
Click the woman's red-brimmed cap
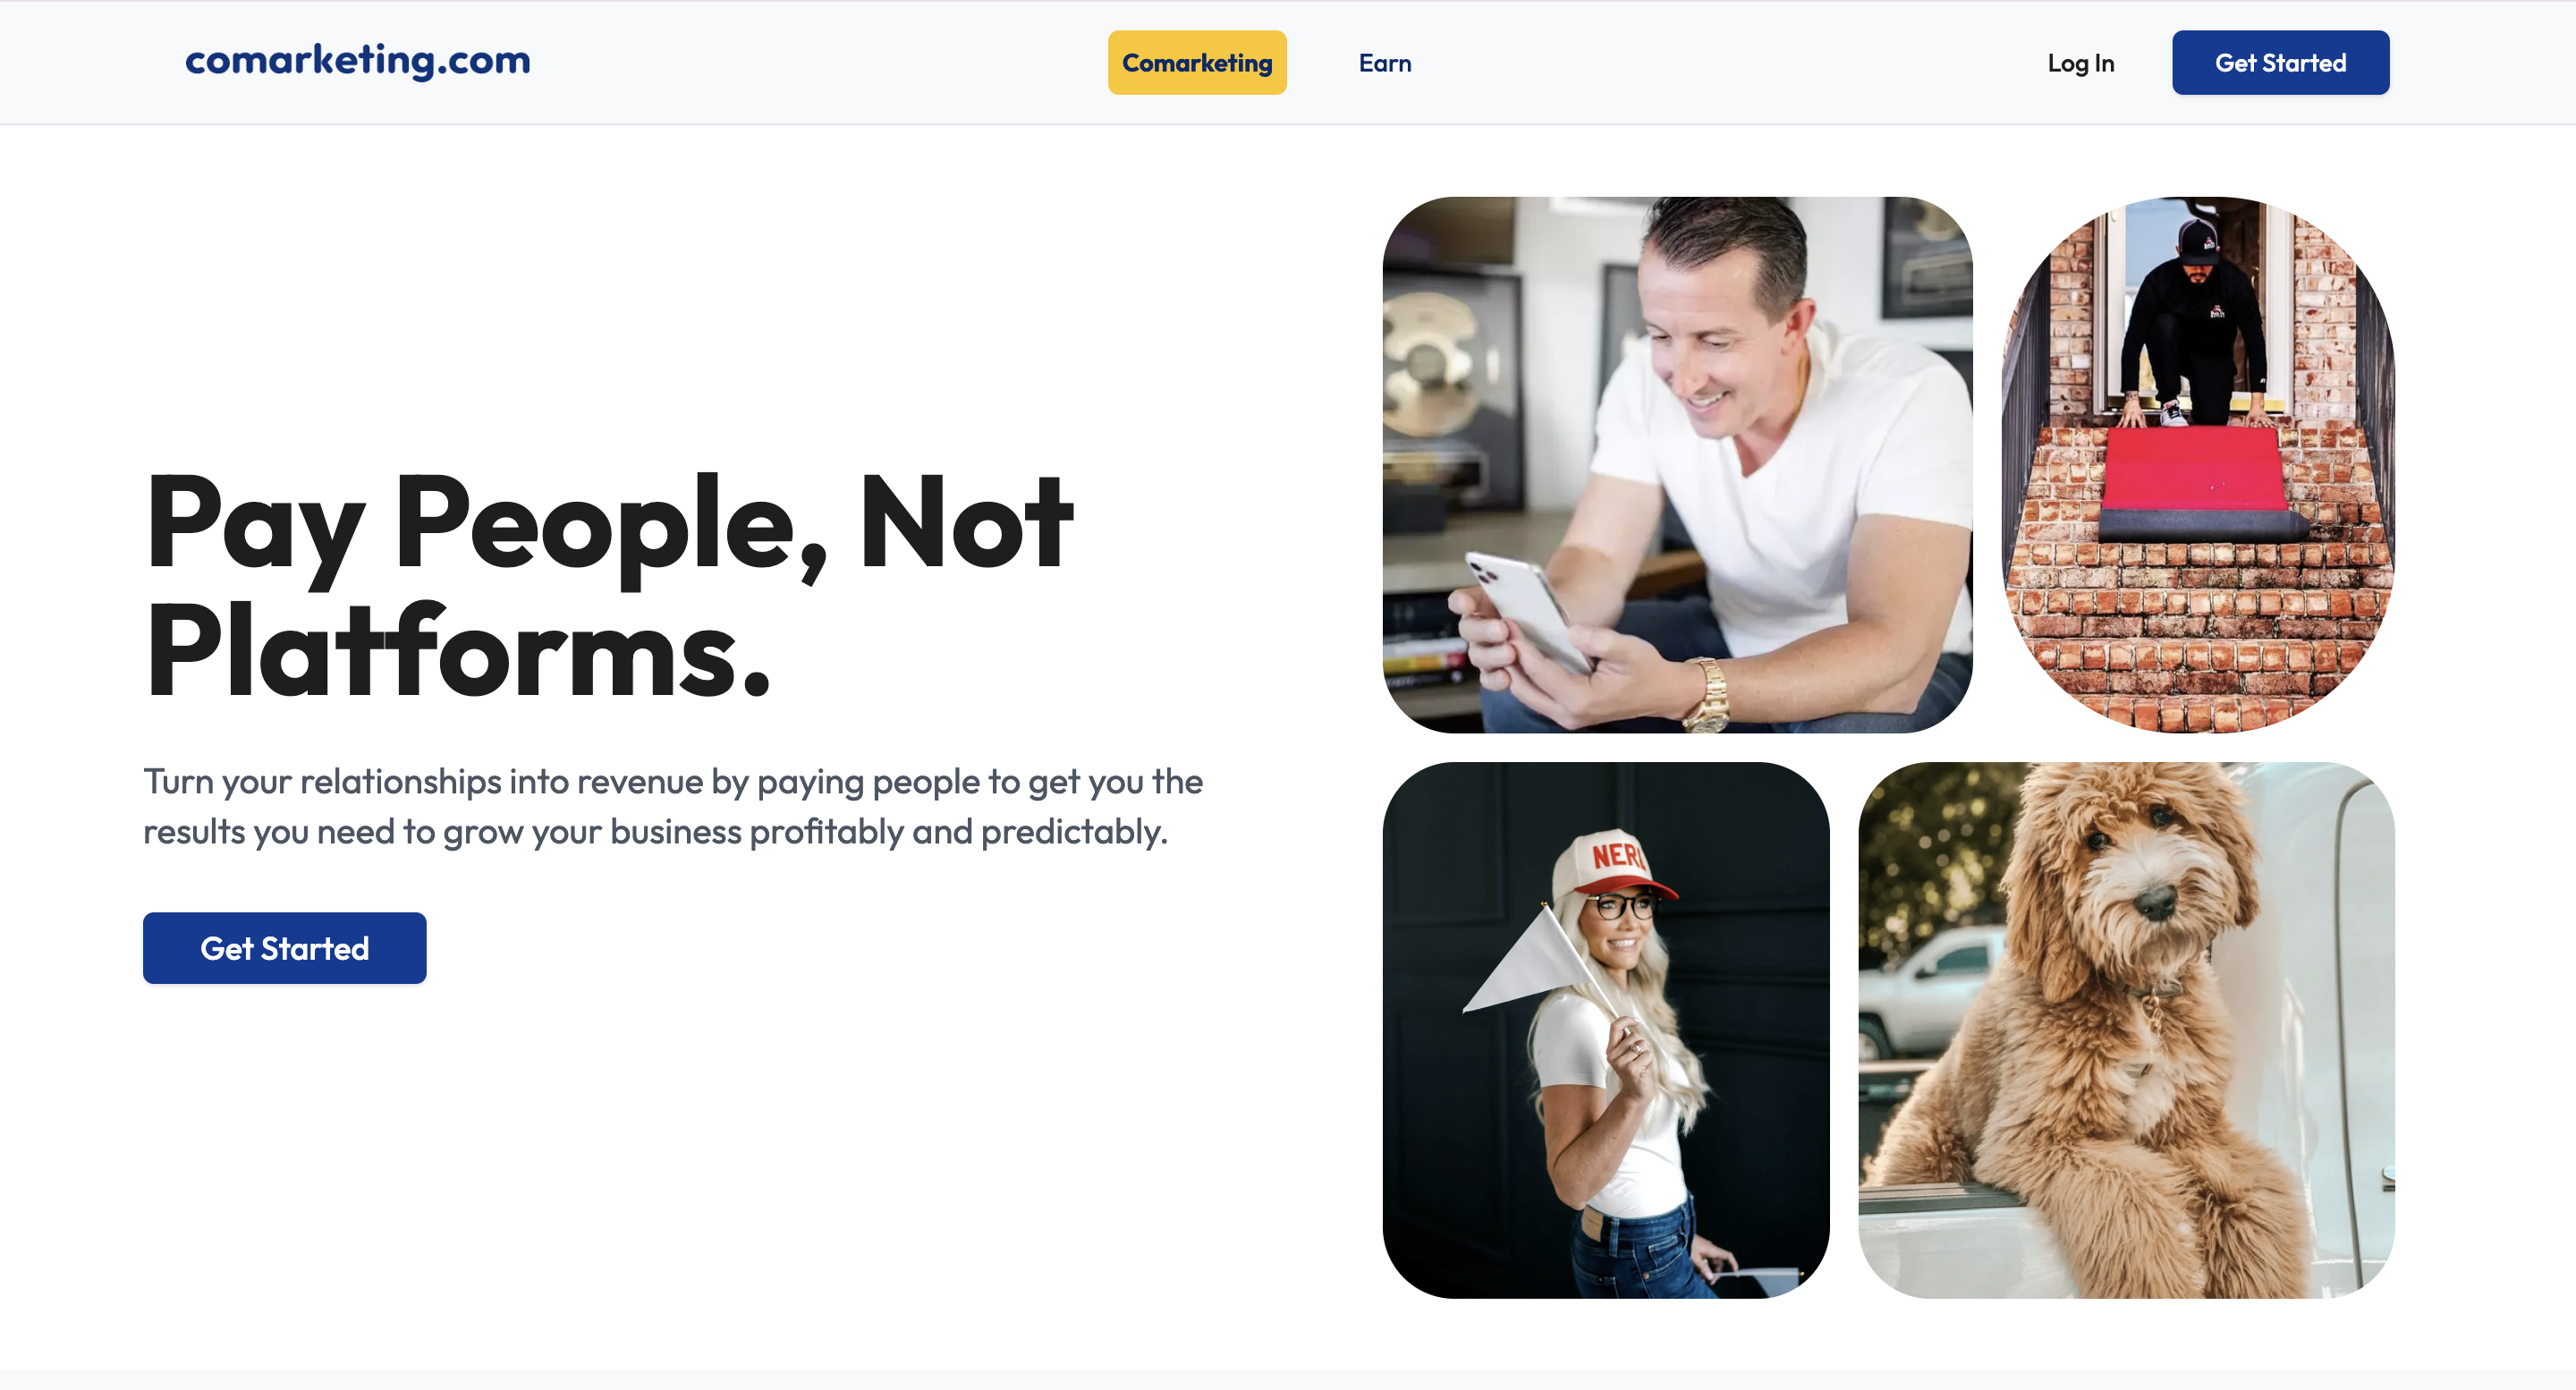1611,865
